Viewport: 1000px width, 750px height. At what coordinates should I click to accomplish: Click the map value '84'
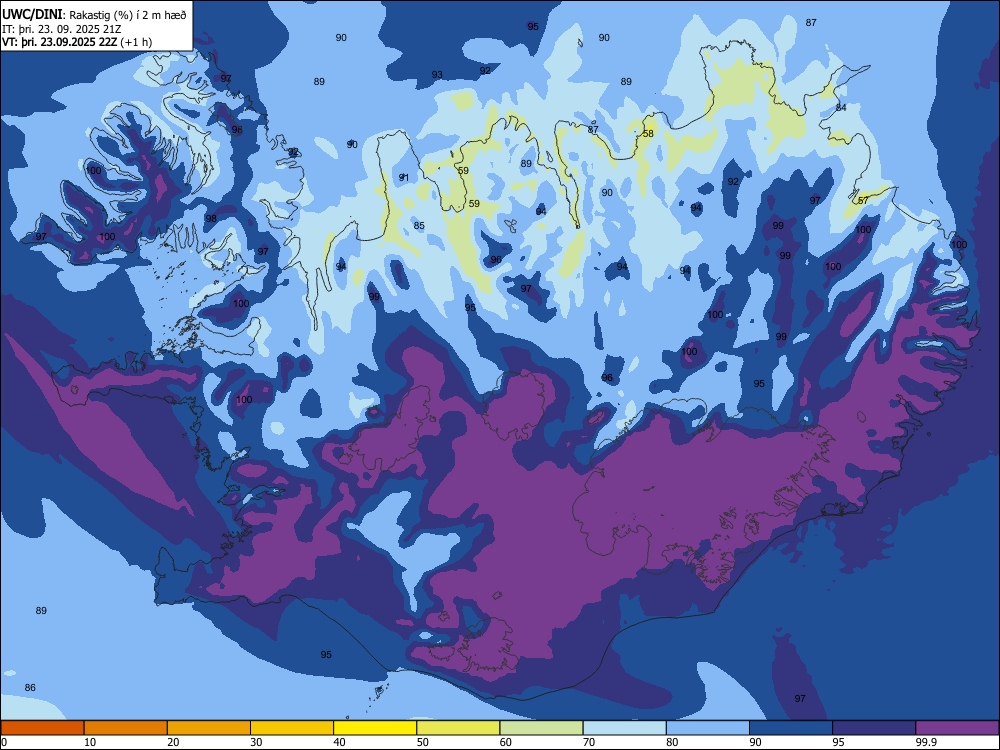[841, 107]
